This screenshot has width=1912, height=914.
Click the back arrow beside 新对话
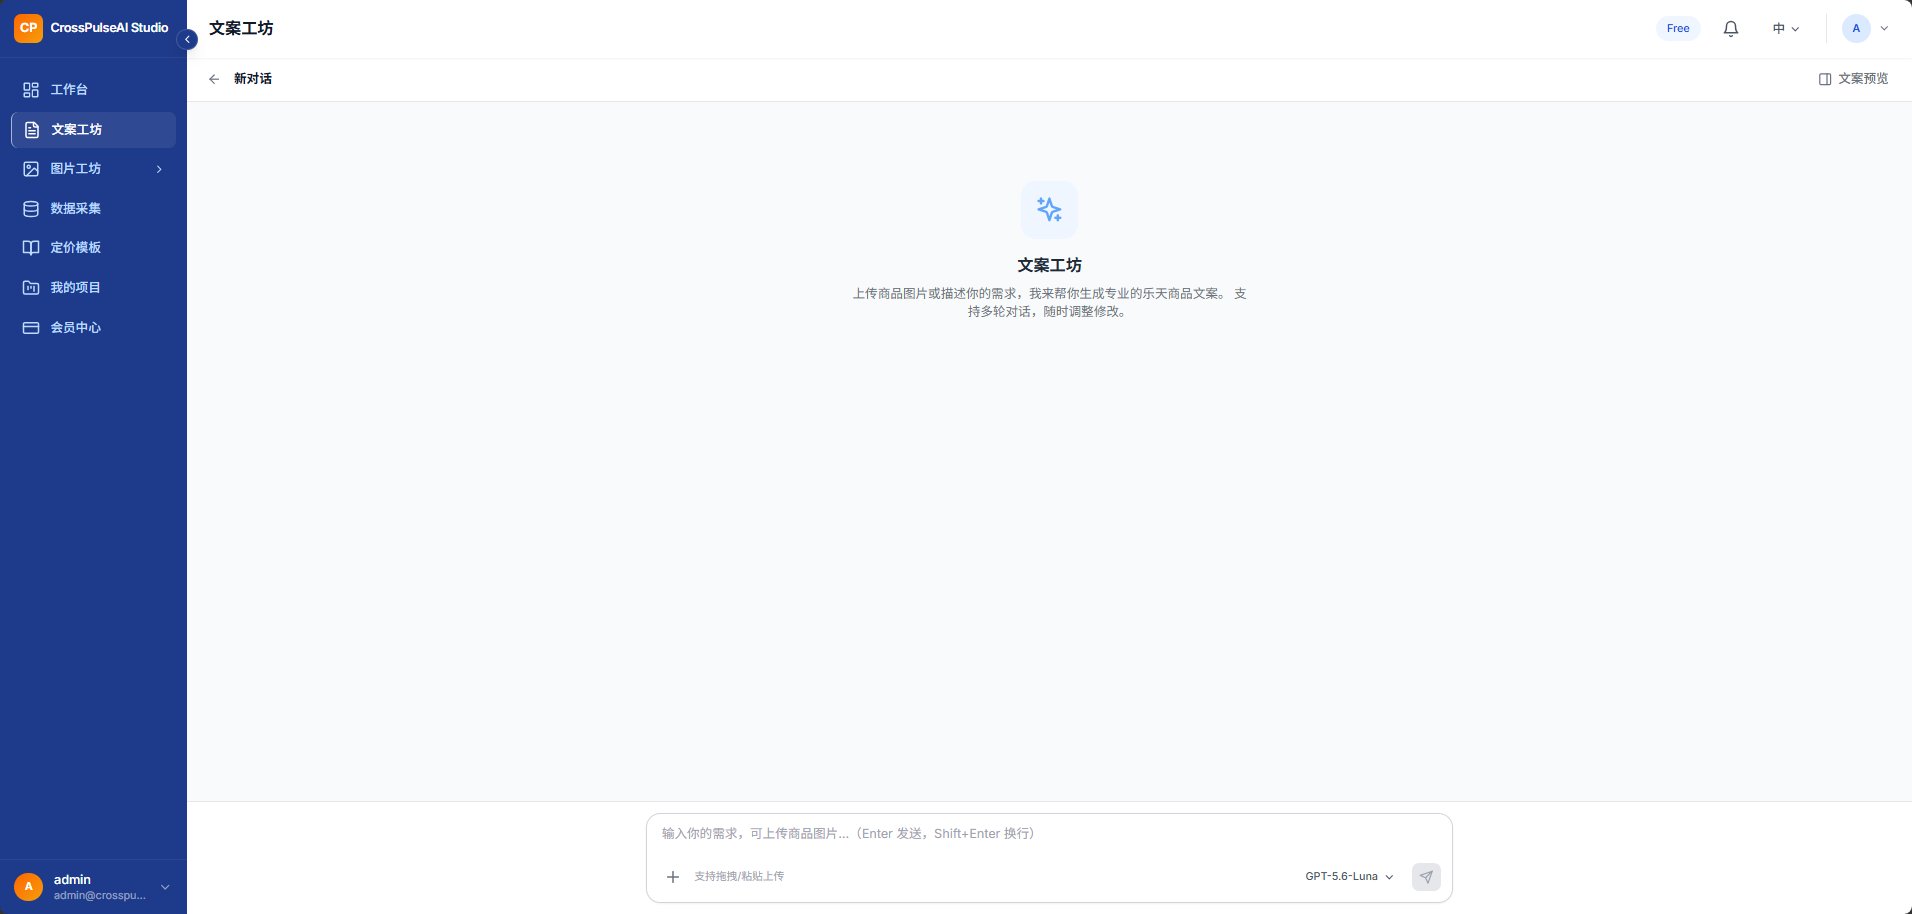point(214,79)
